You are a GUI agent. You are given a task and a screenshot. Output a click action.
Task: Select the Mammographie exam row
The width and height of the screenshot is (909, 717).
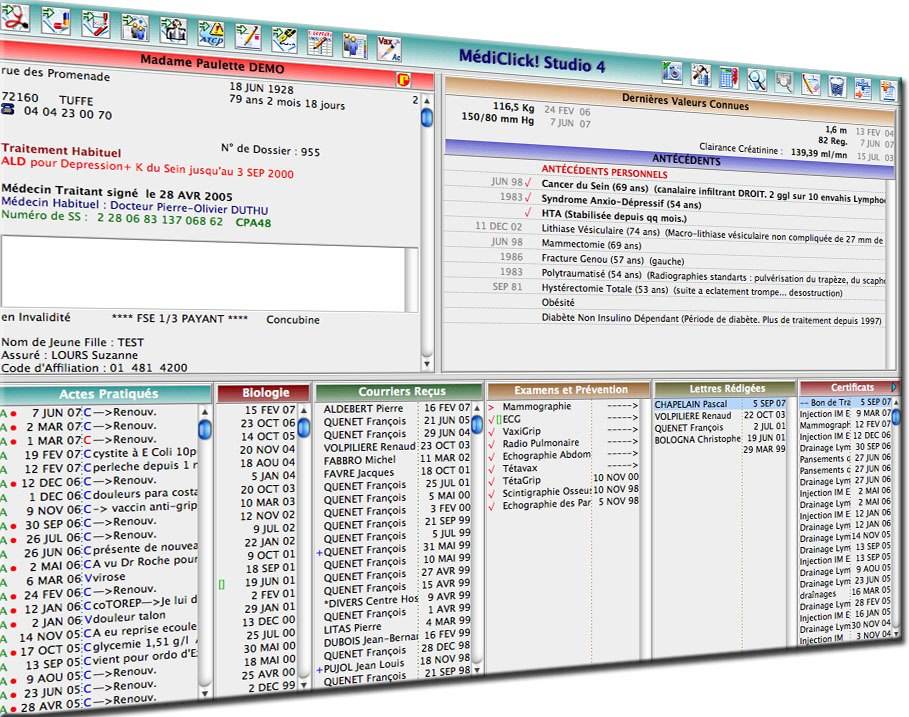(562, 406)
